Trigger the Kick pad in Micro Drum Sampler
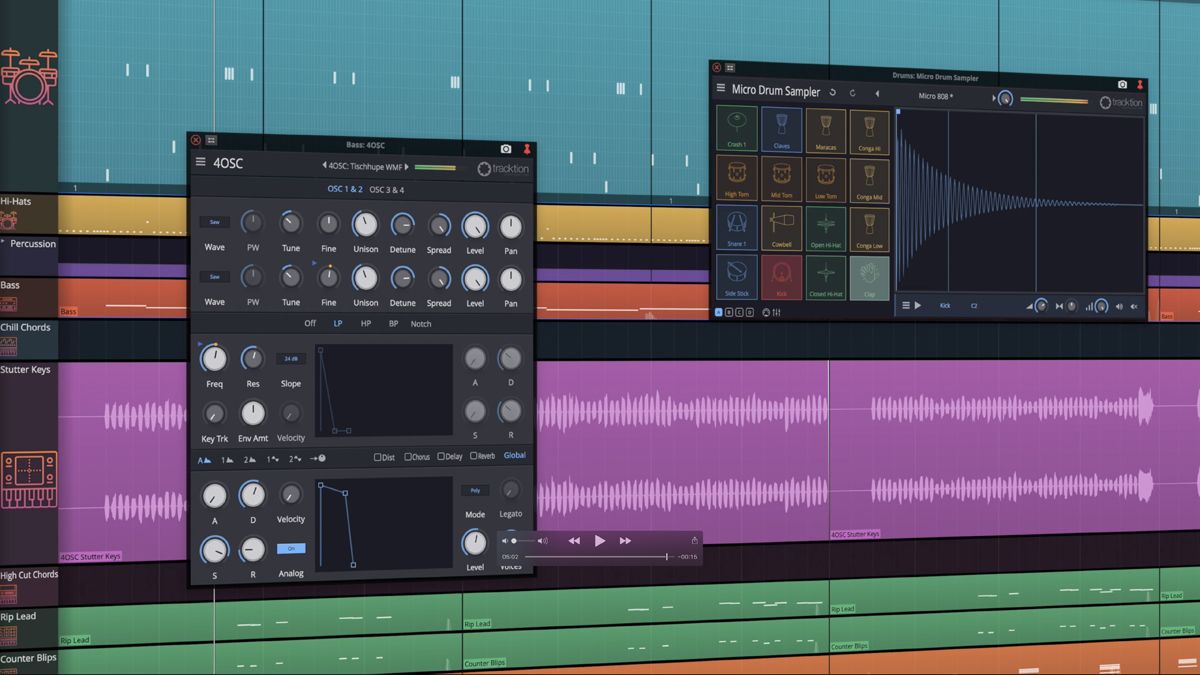Image resolution: width=1200 pixels, height=675 pixels. [781, 278]
